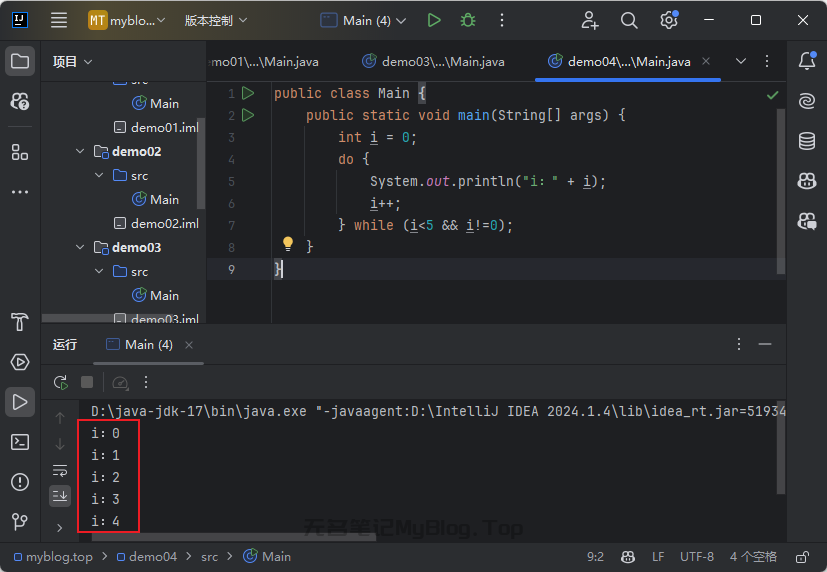Image resolution: width=827 pixels, height=572 pixels.
Task: Open the Structure tool window icon
Action: 20,152
